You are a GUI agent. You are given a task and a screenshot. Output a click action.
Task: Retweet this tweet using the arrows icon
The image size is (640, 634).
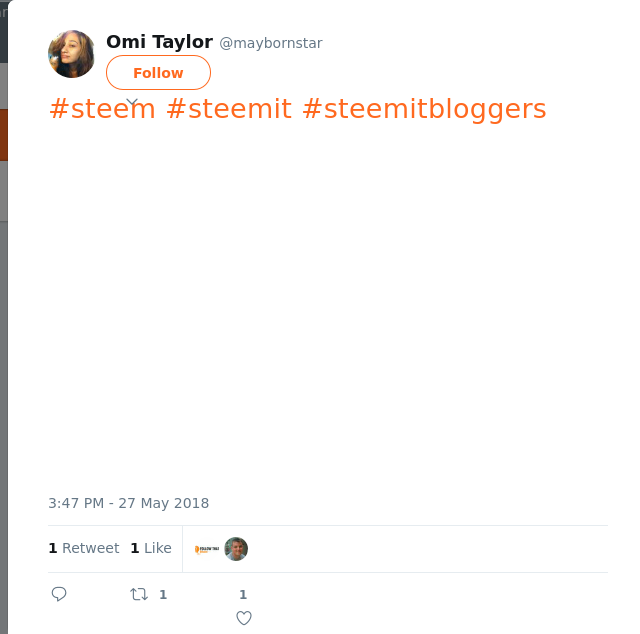pyautogui.click(x=139, y=594)
